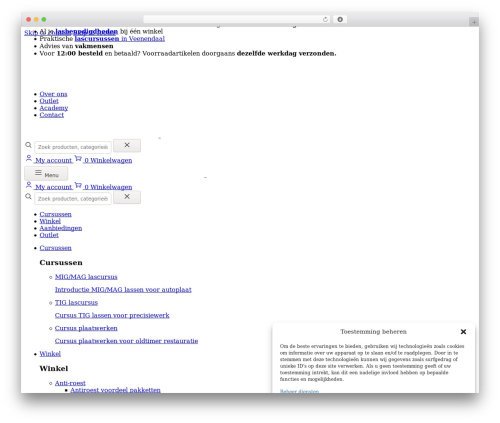Image resolution: width=500 pixels, height=423 pixels.
Task: Click the text 'Advies van vakmensen'
Action: pos(76,46)
